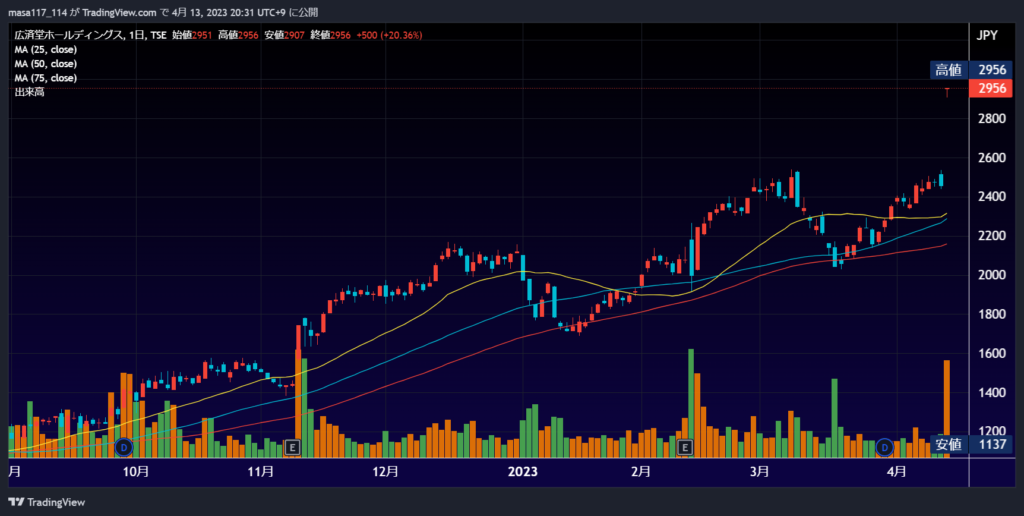Image resolution: width=1024 pixels, height=516 pixels.
Task: Click the 高値2956 value in the legend
Action: [238, 35]
